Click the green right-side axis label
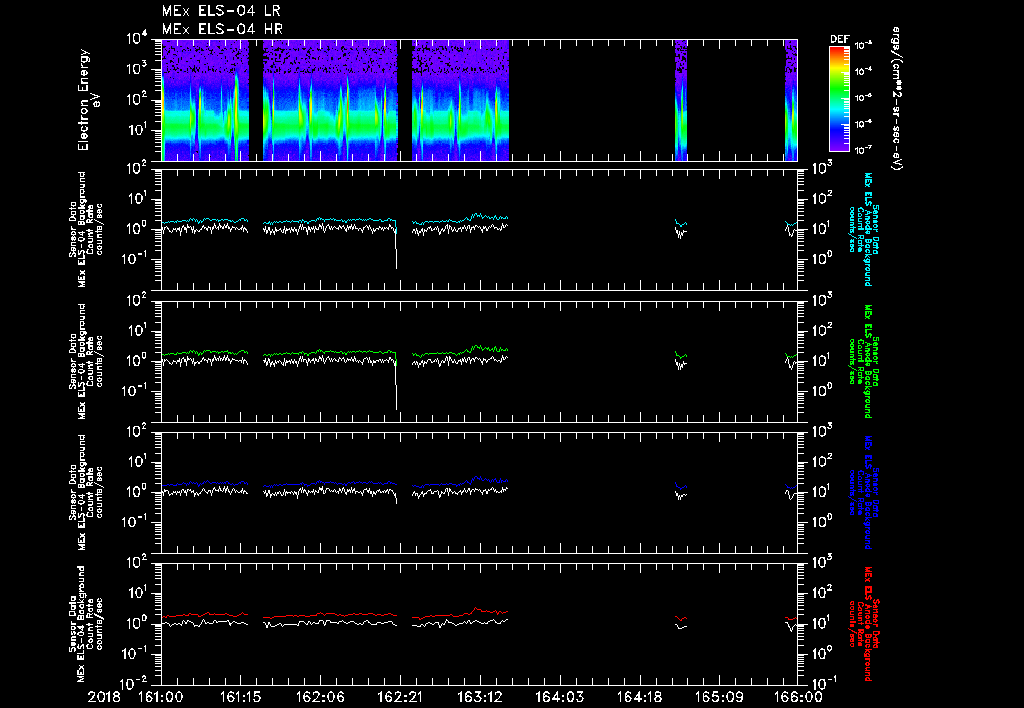This screenshot has width=1024, height=708. (x=862, y=361)
